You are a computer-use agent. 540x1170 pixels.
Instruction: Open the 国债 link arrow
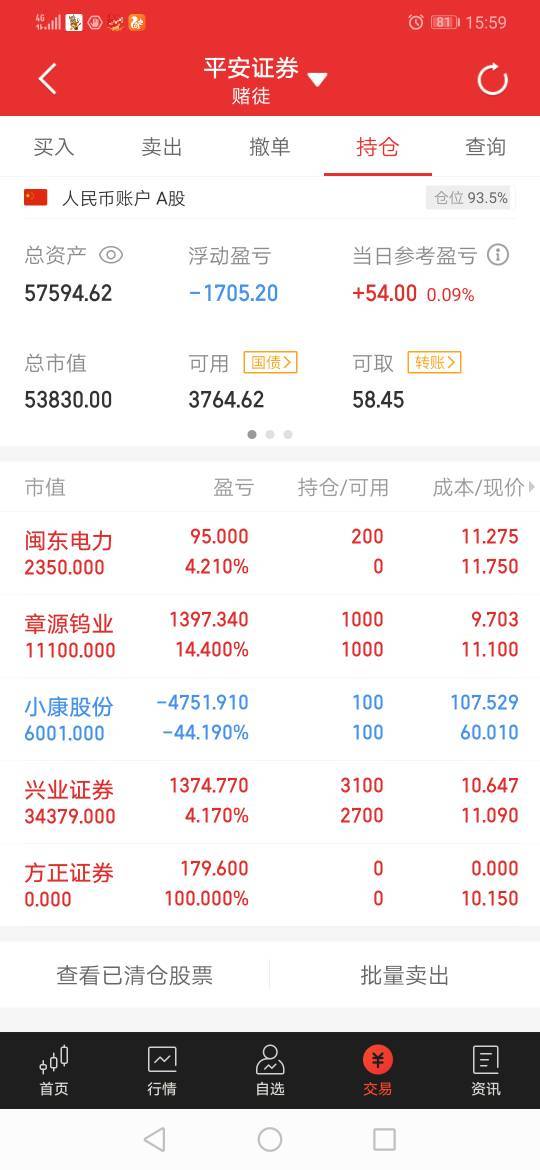[270, 363]
